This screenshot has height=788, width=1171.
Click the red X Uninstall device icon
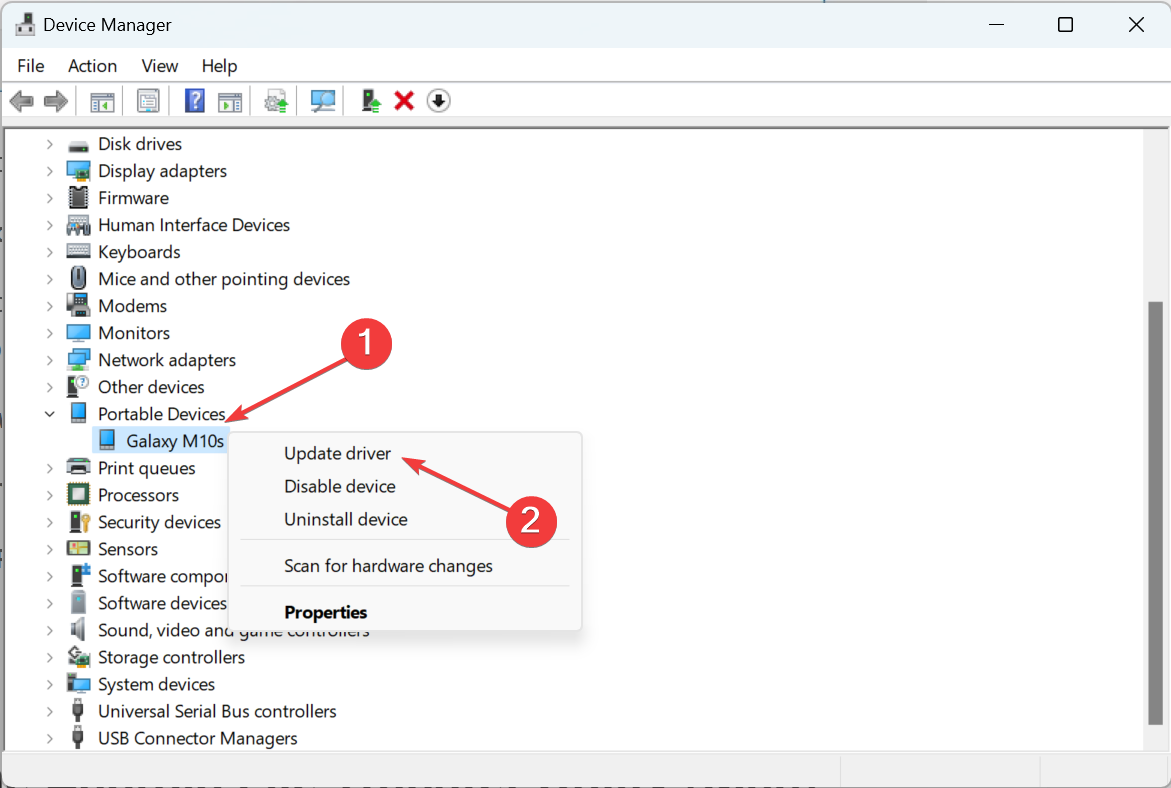click(404, 101)
